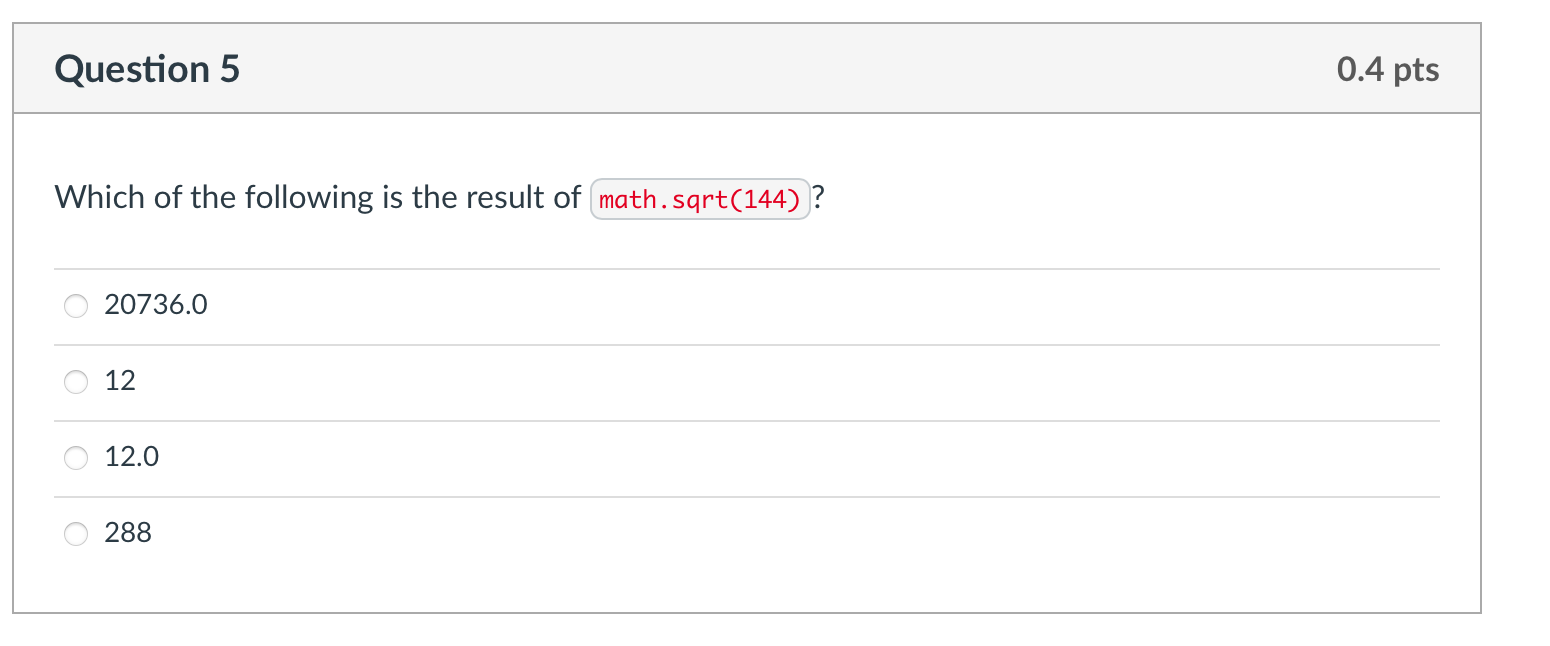Click the 288 answer label text

pos(128,533)
